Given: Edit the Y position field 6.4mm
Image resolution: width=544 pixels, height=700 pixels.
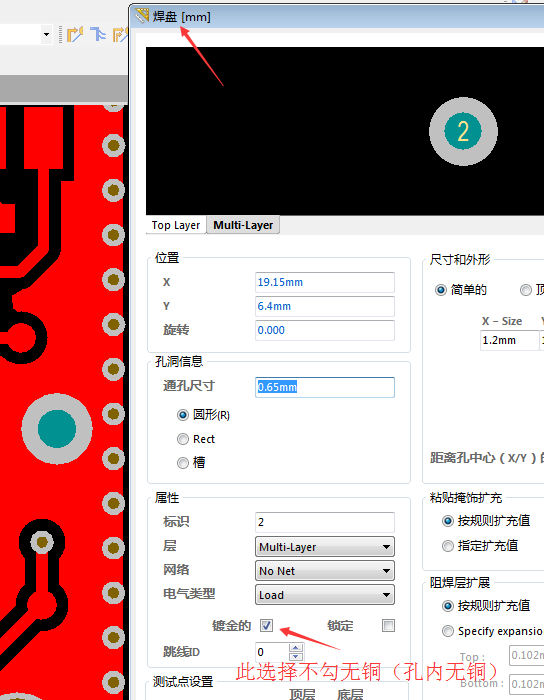Looking at the screenshot, I should (x=324, y=306).
